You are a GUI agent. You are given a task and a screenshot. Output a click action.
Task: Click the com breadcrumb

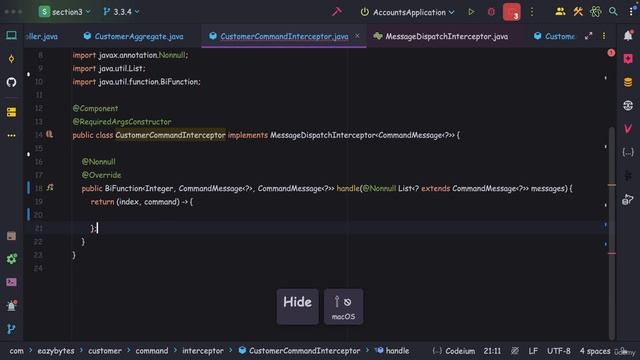pos(16,351)
